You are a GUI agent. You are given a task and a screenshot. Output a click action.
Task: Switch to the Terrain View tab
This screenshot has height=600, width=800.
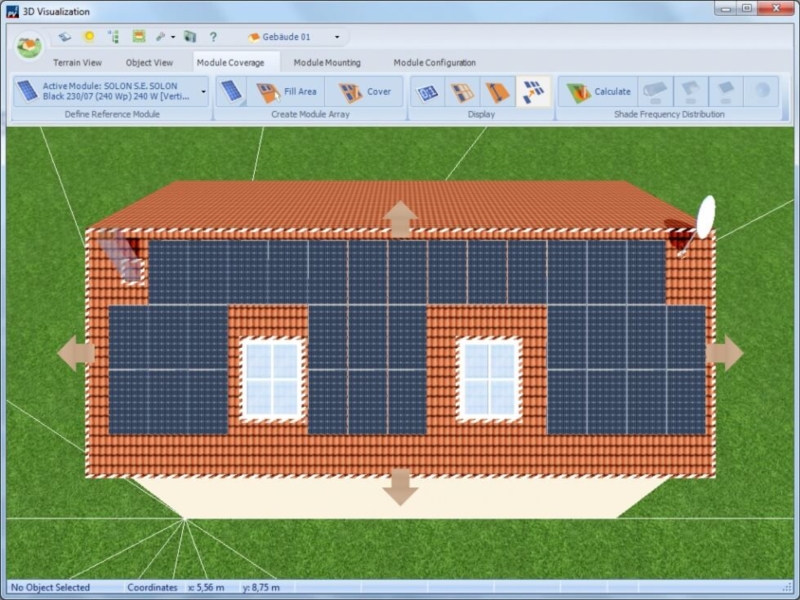click(77, 63)
